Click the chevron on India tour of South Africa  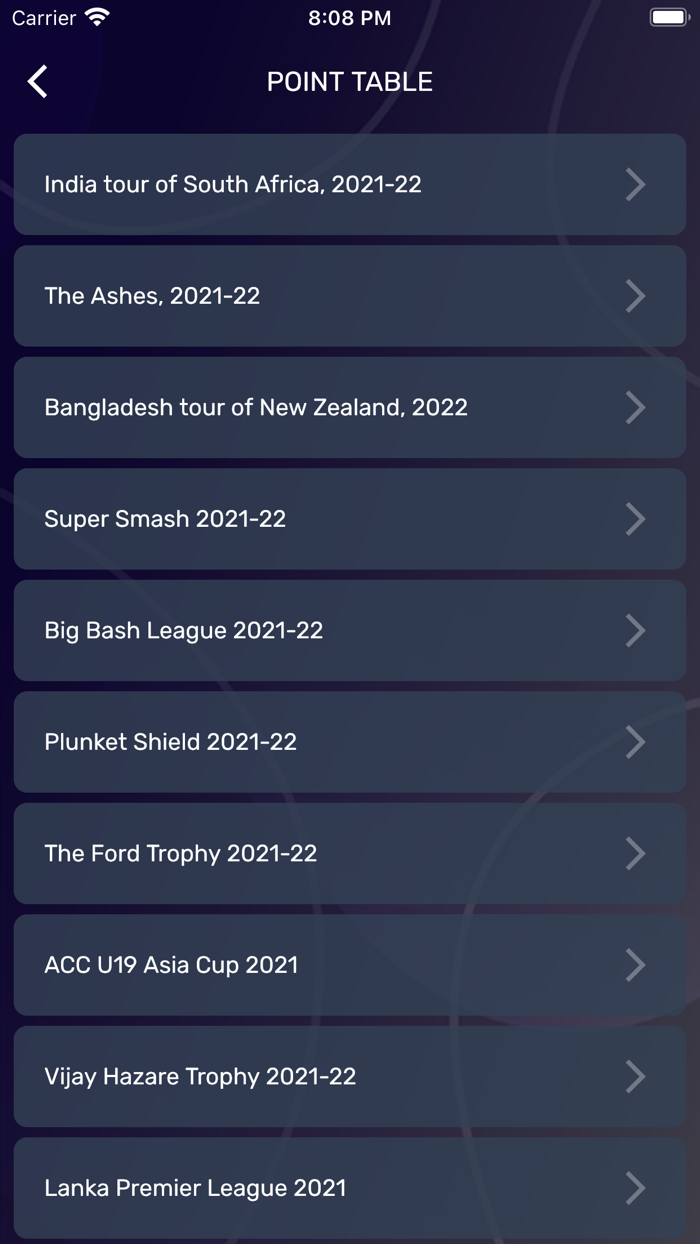point(636,184)
